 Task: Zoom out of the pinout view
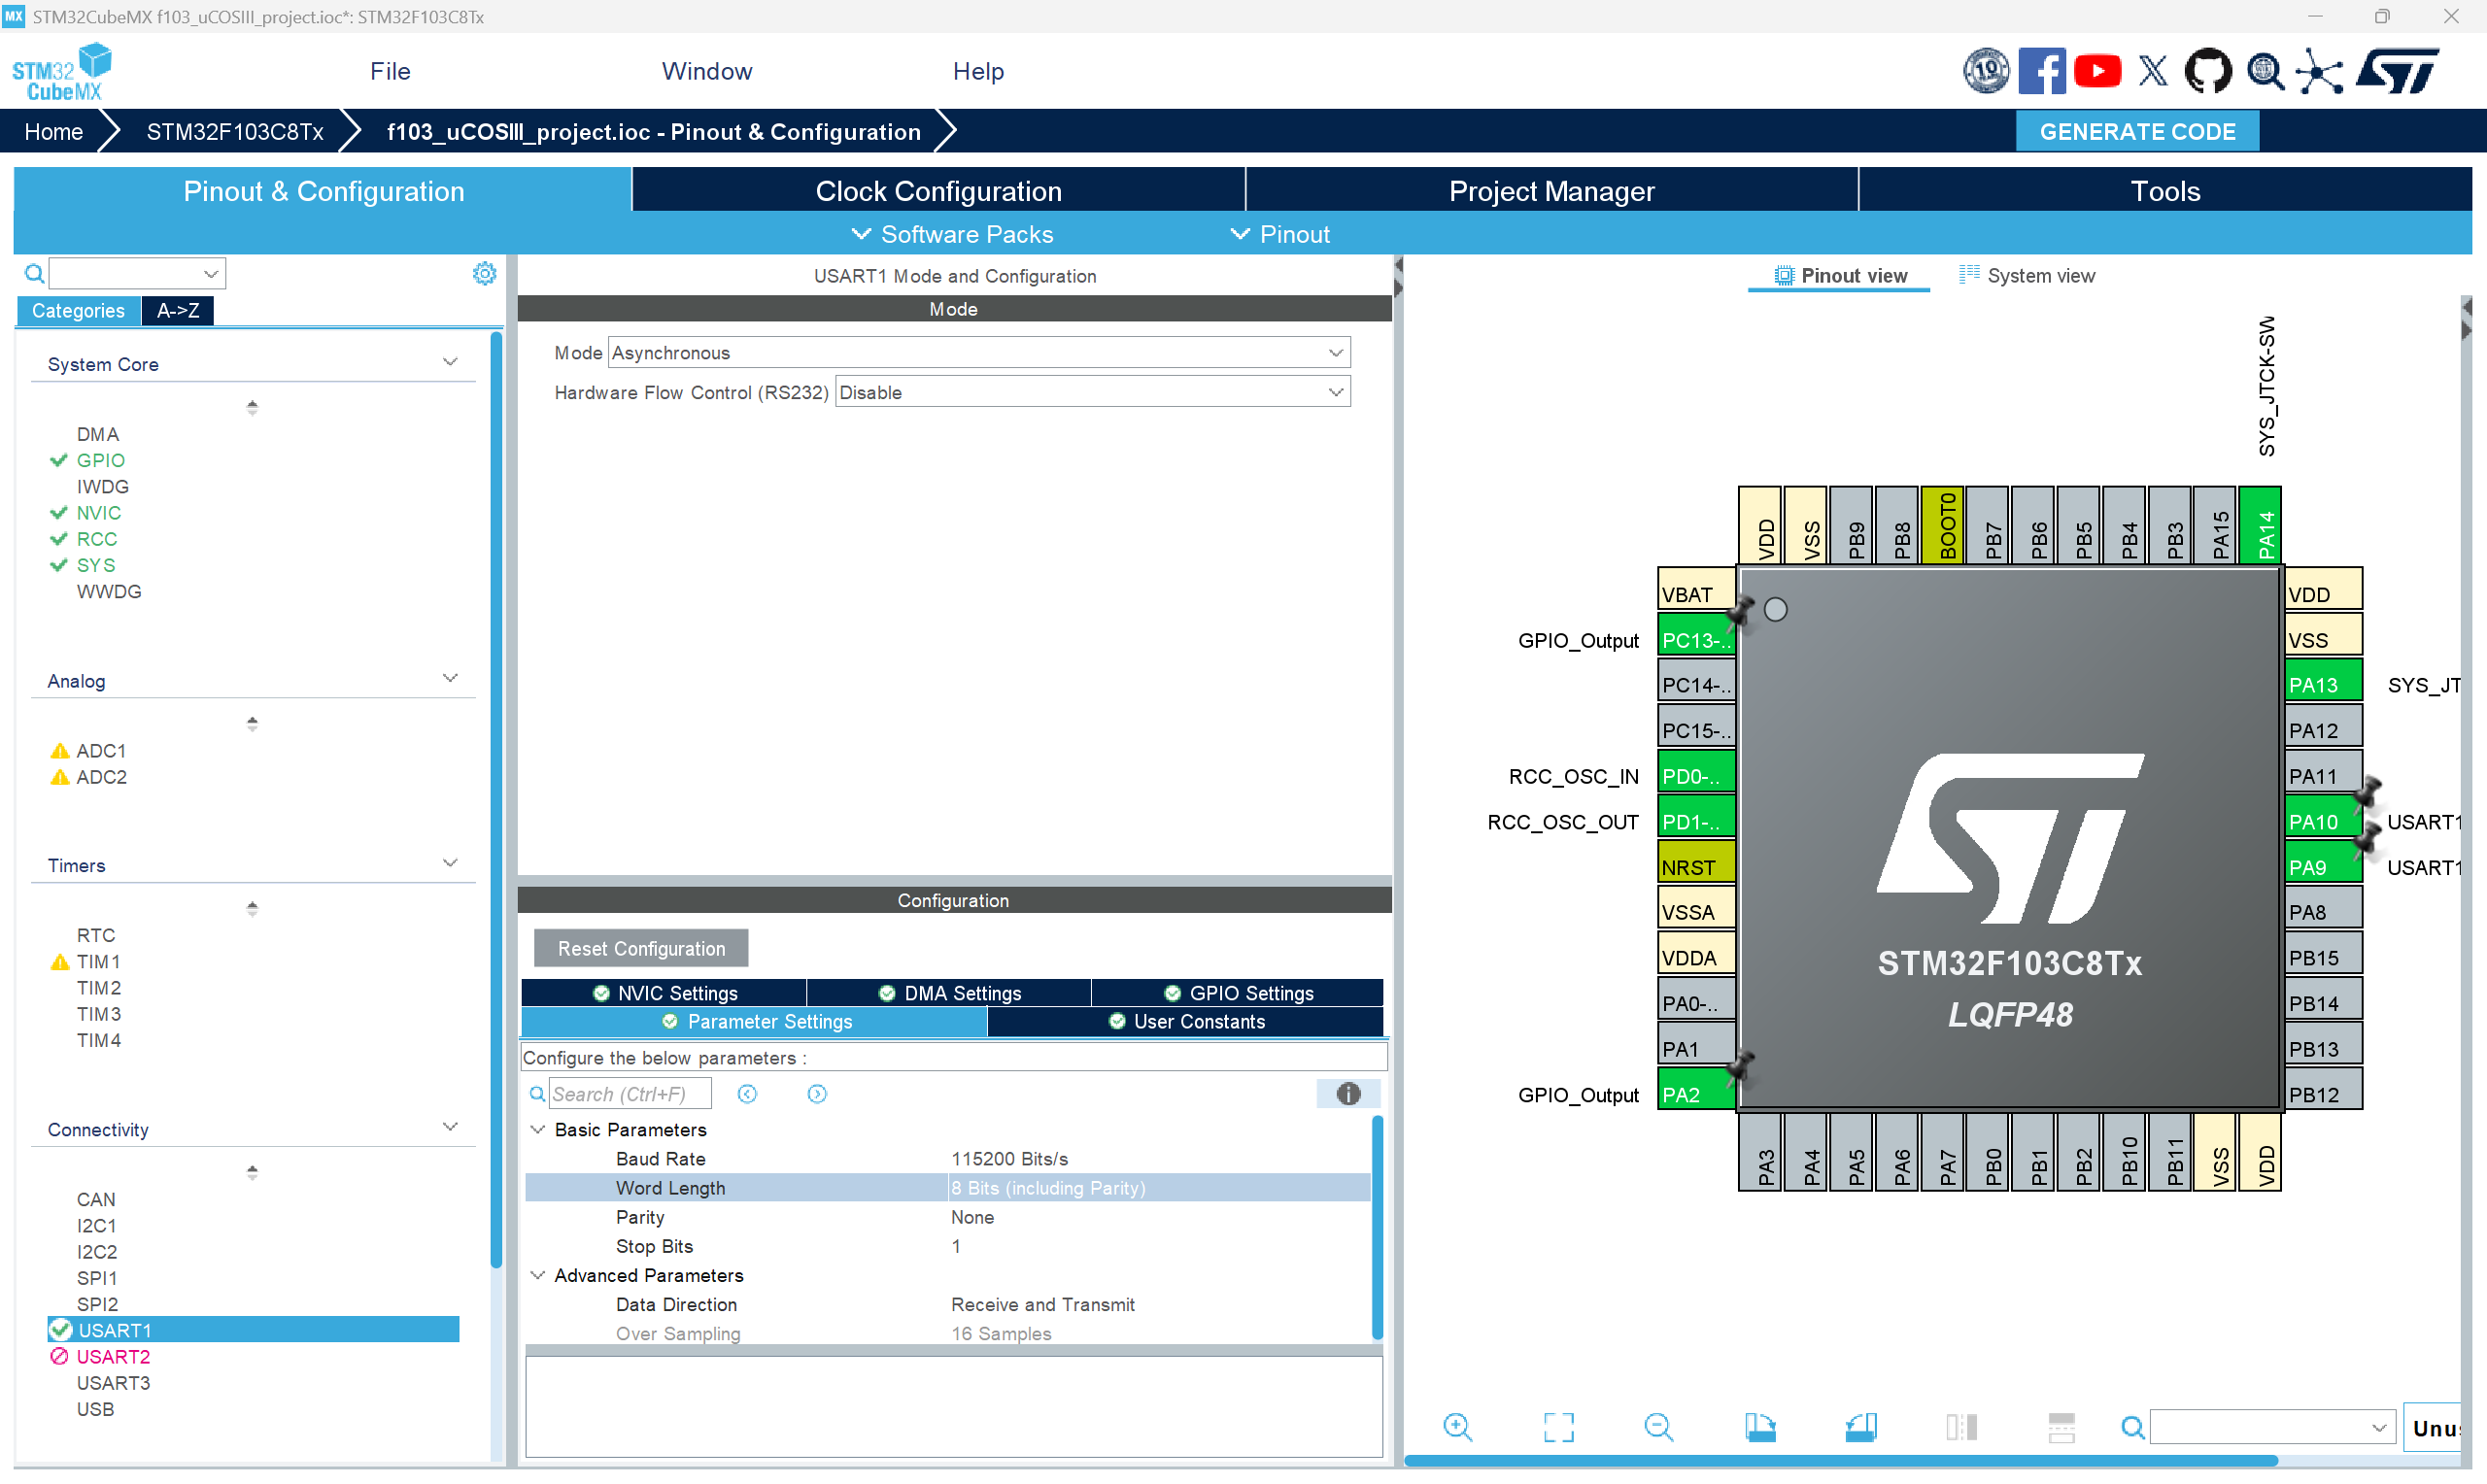[1658, 1427]
